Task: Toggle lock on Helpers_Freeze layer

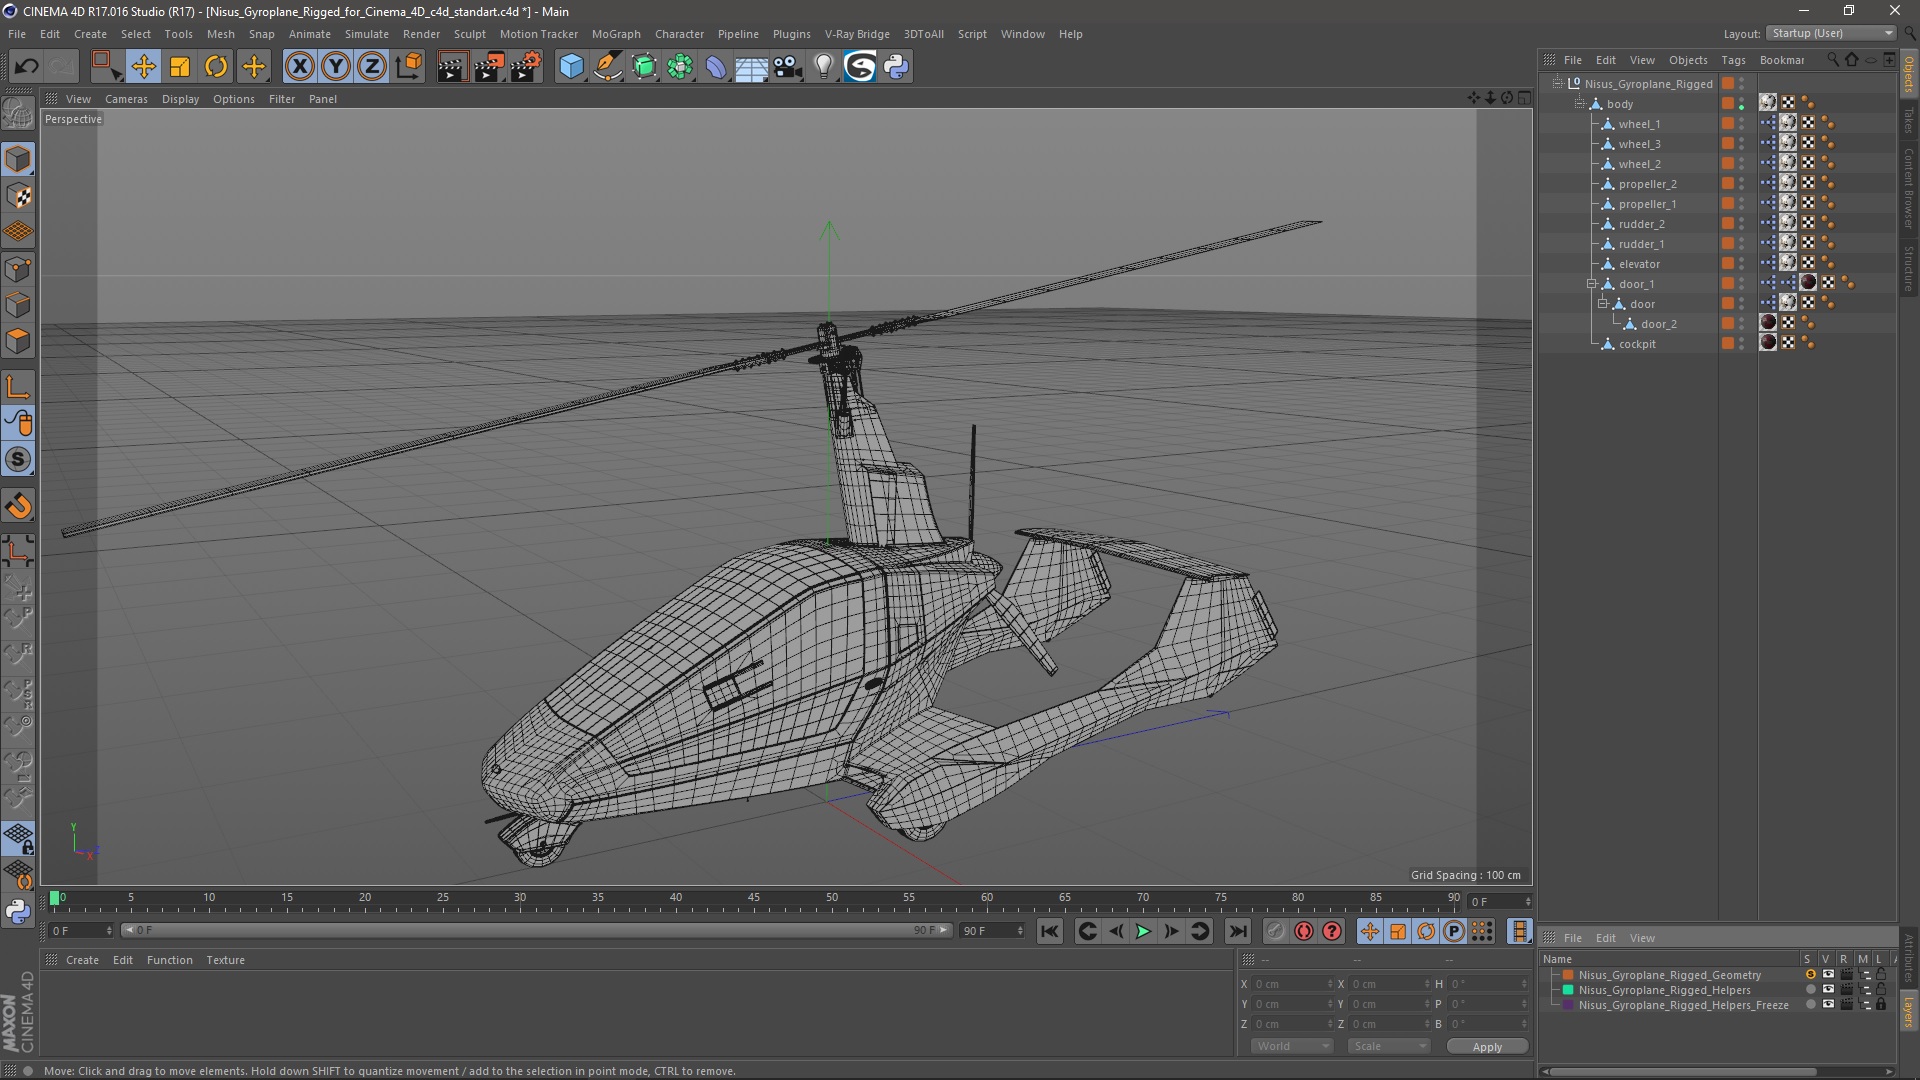Action: pyautogui.click(x=1881, y=1005)
